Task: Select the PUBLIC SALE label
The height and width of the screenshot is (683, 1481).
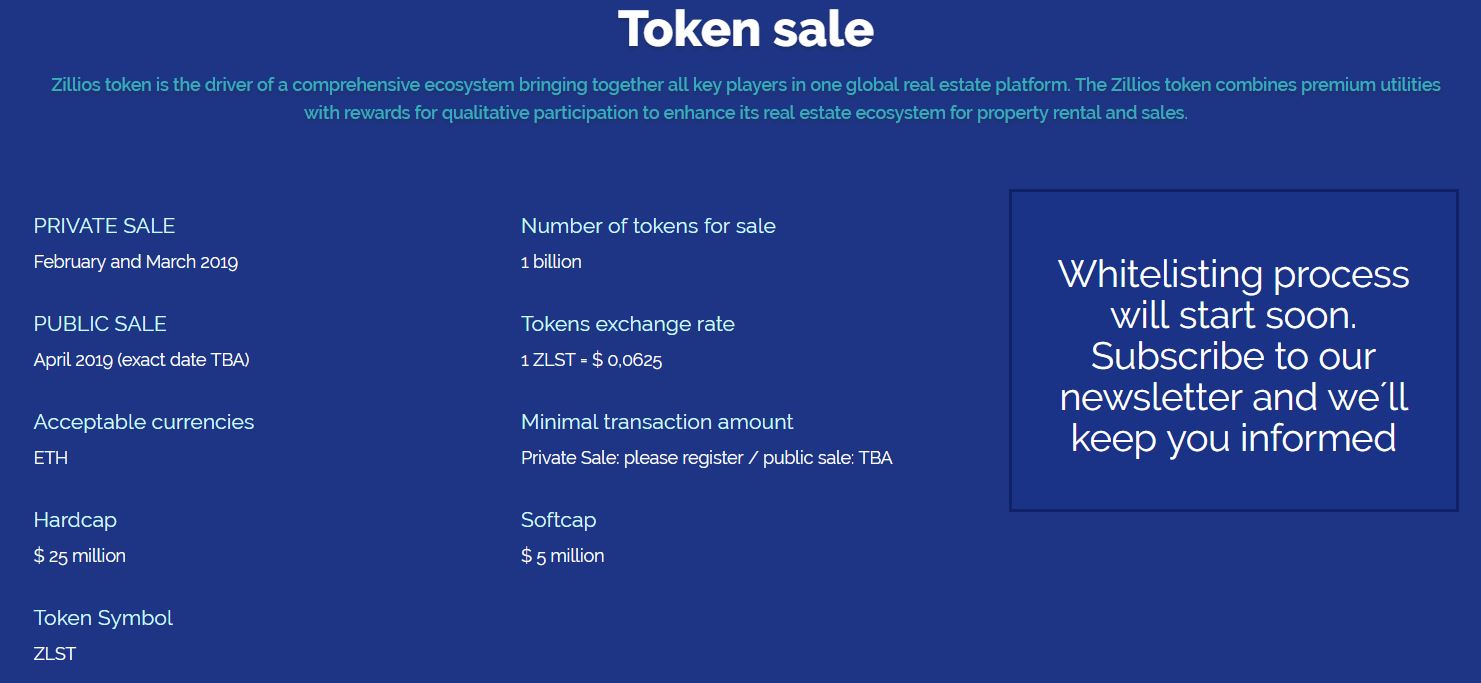Action: pos(100,324)
